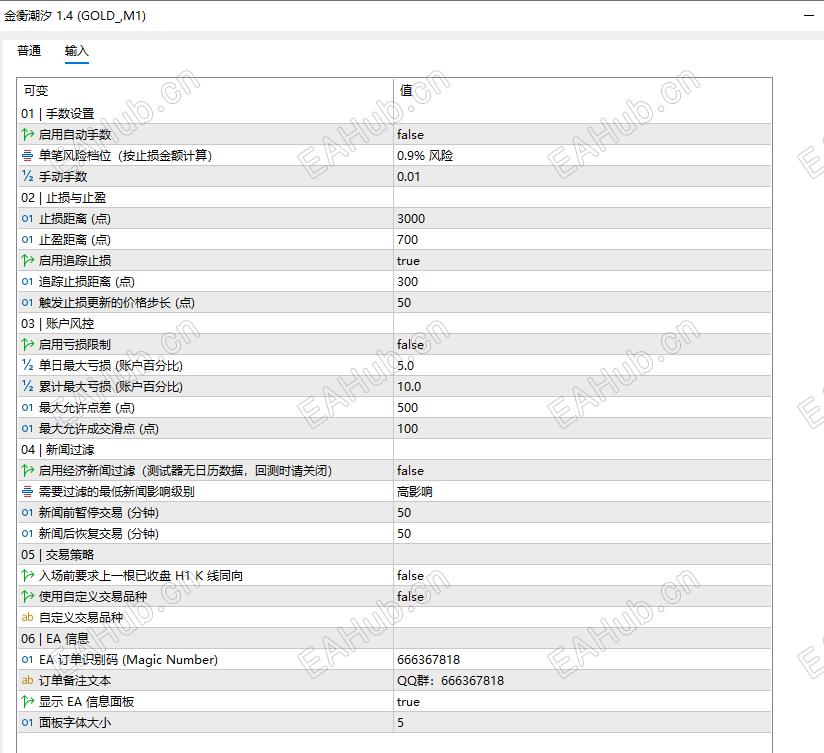The image size is (824, 753).
Task: Select the fraction icon next to 手动手数
Action: coord(27,177)
